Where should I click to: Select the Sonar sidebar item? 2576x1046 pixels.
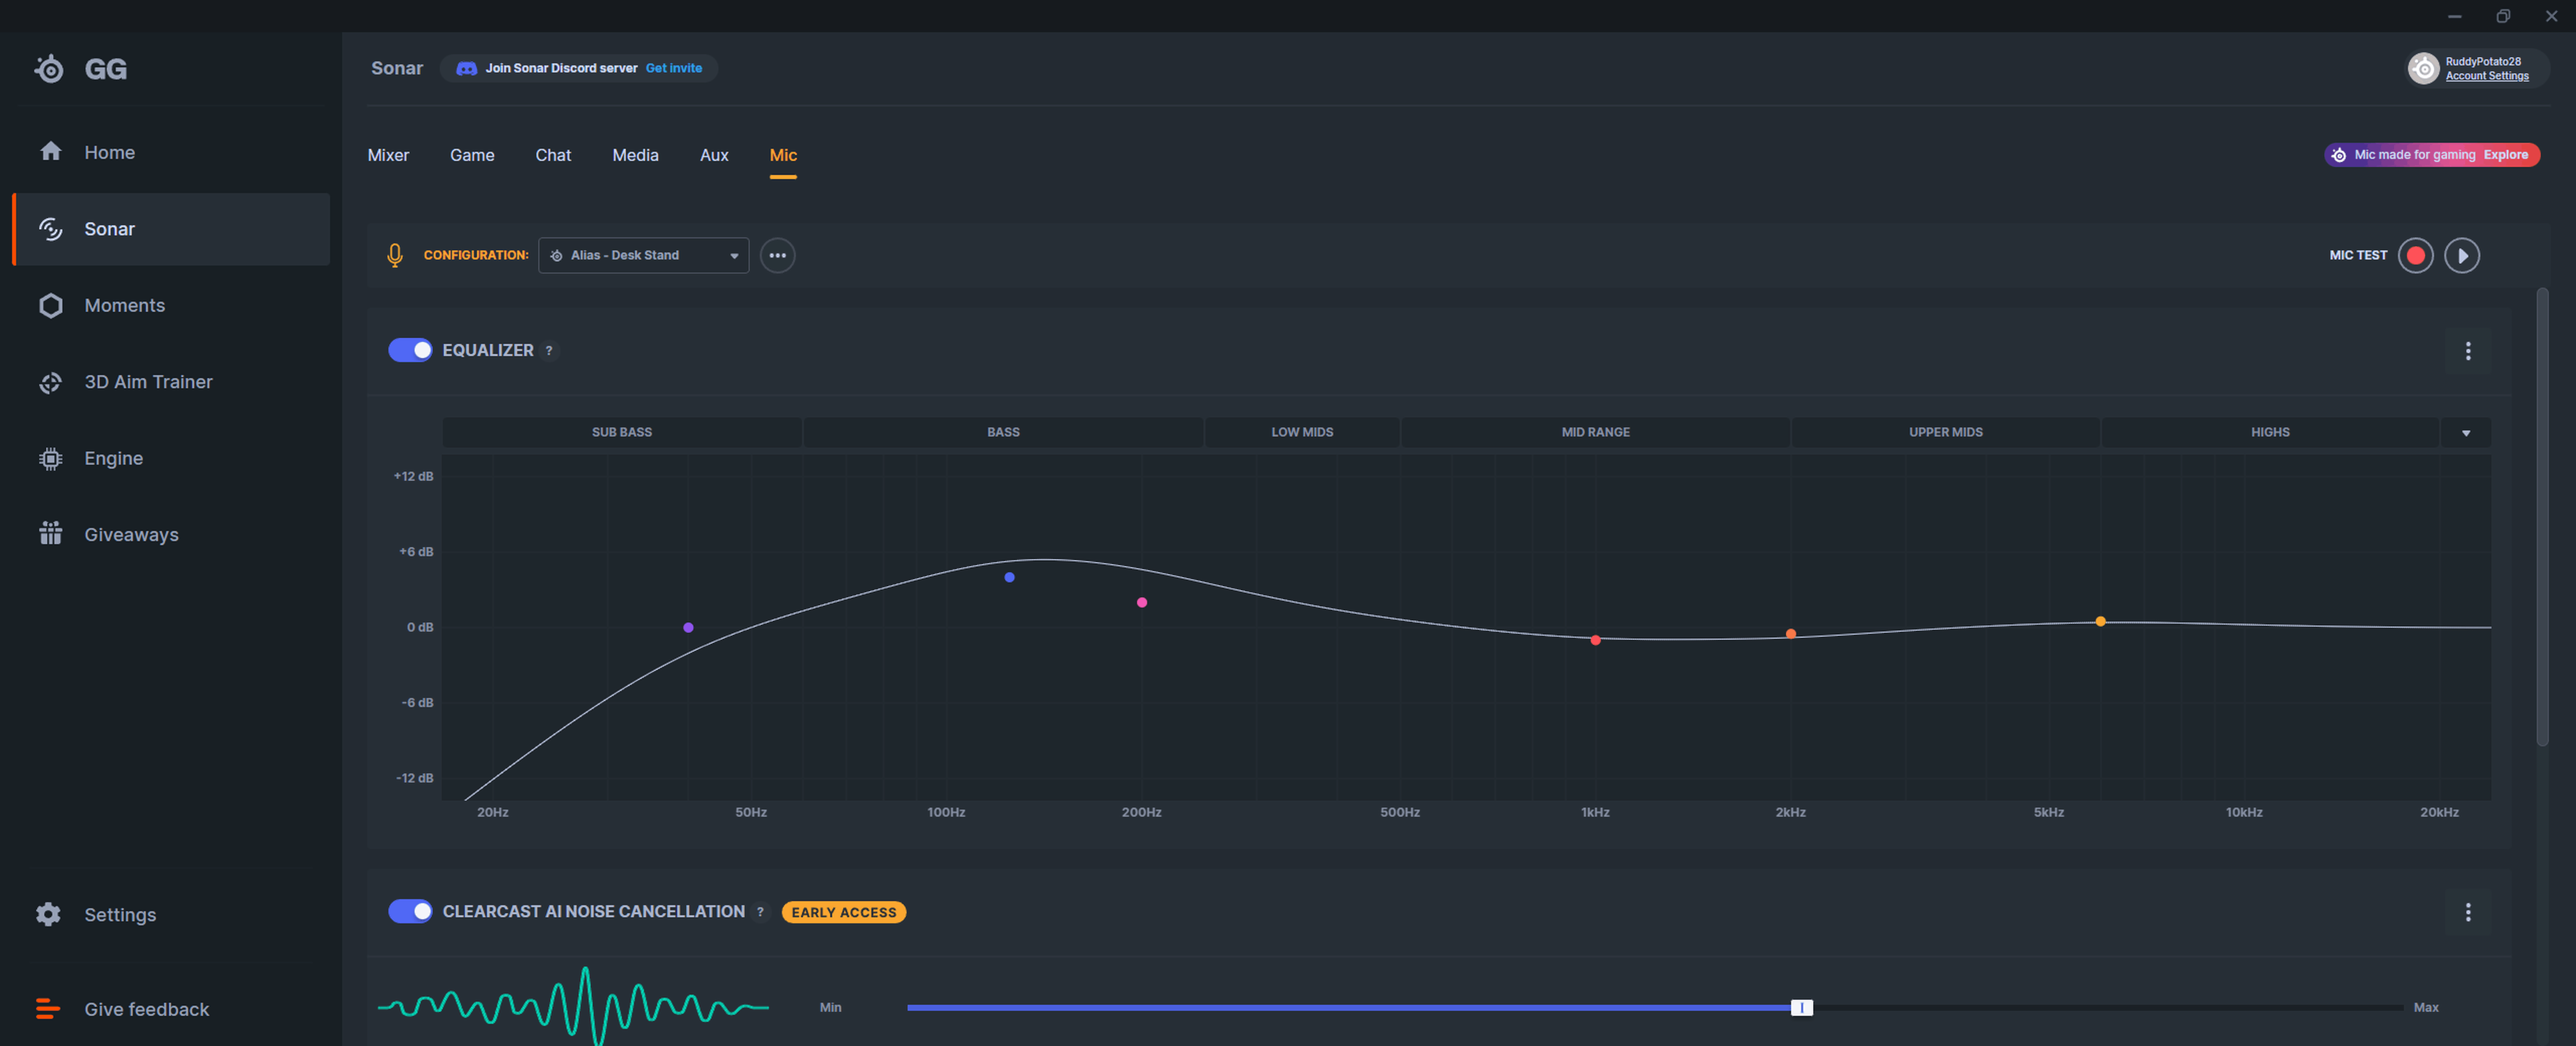171,229
